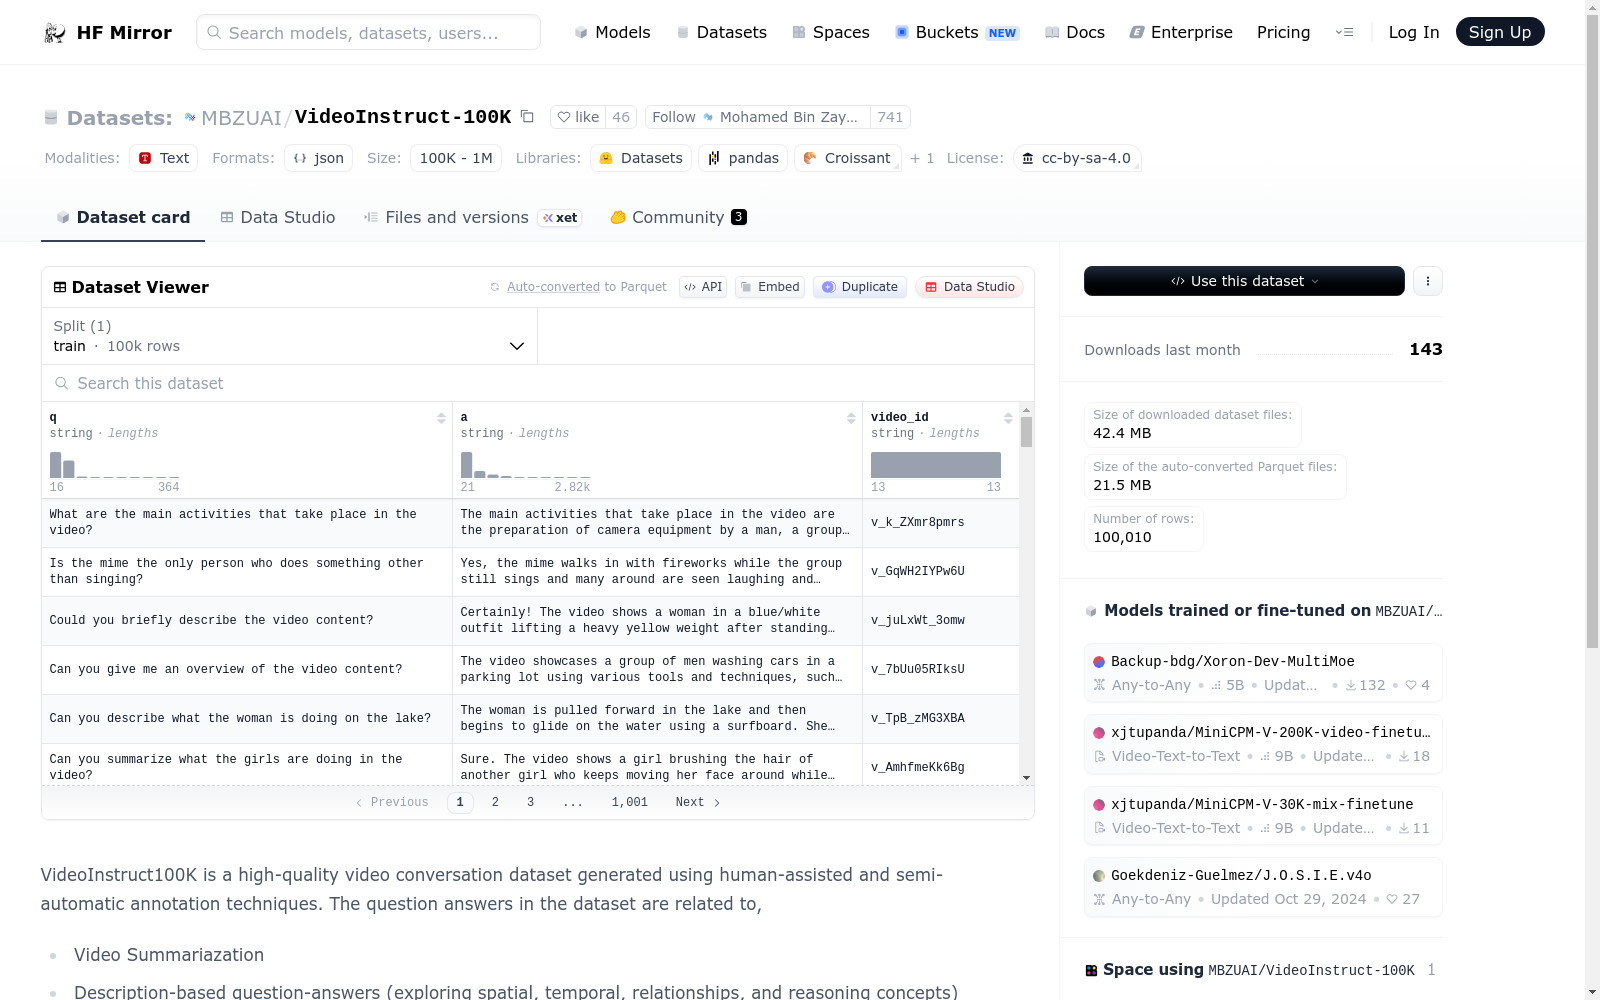Viewport: 1600px width, 1000px height.
Task: Click the Goekdeniz-Guelmez model avatar
Action: pyautogui.click(x=1099, y=875)
